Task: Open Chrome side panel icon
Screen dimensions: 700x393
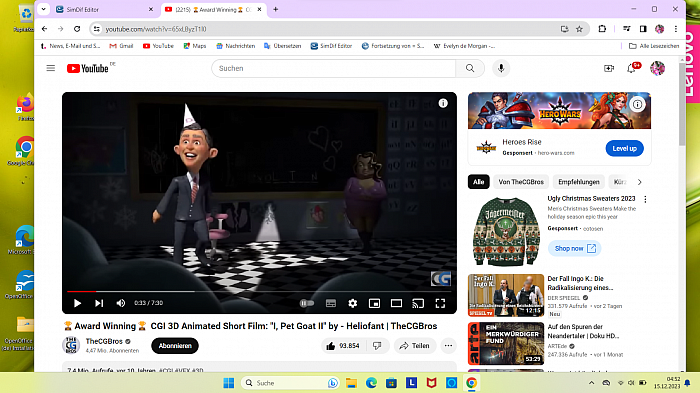Action: [643, 29]
